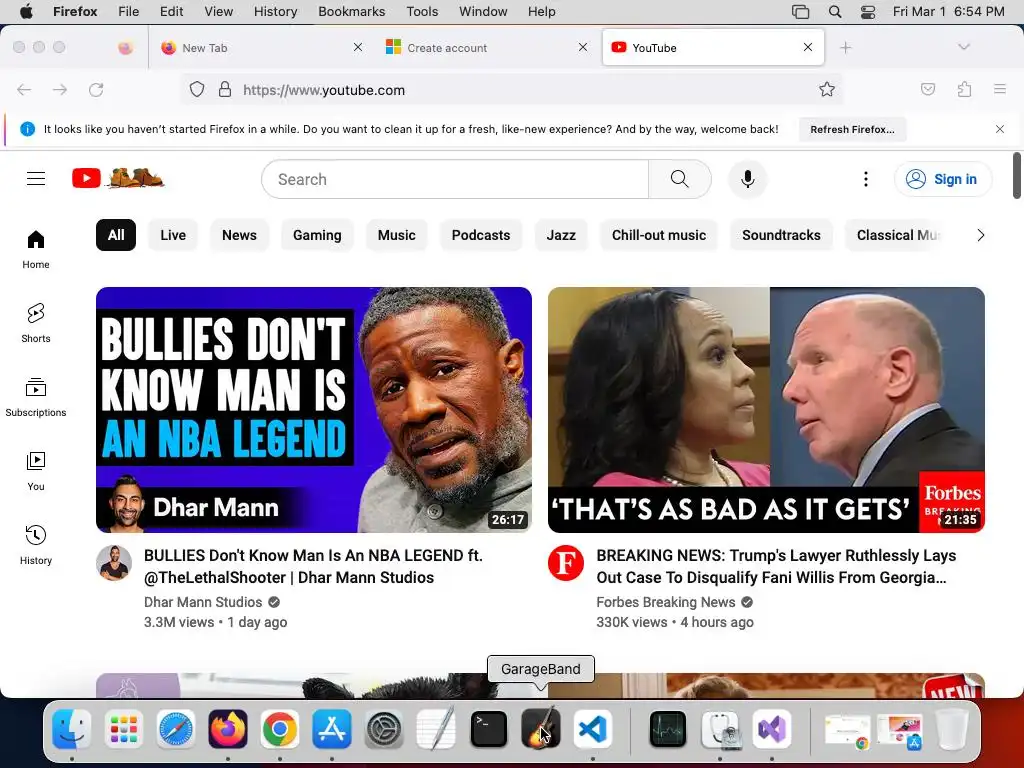1024x768 pixels.
Task: Open Terminal from the Dock
Action: 488,729
